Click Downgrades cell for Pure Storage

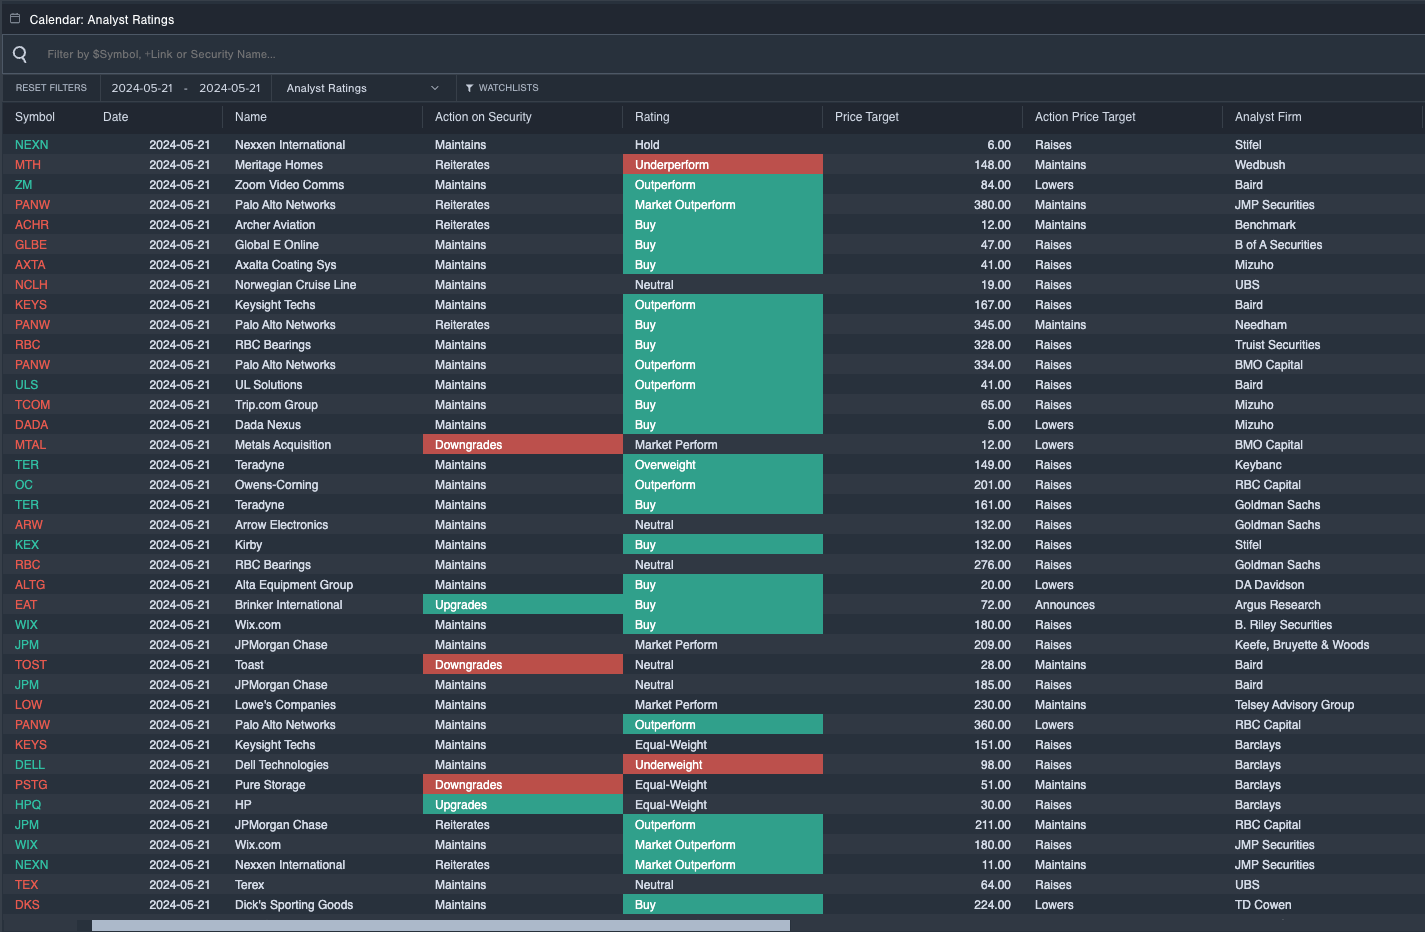tap(522, 785)
